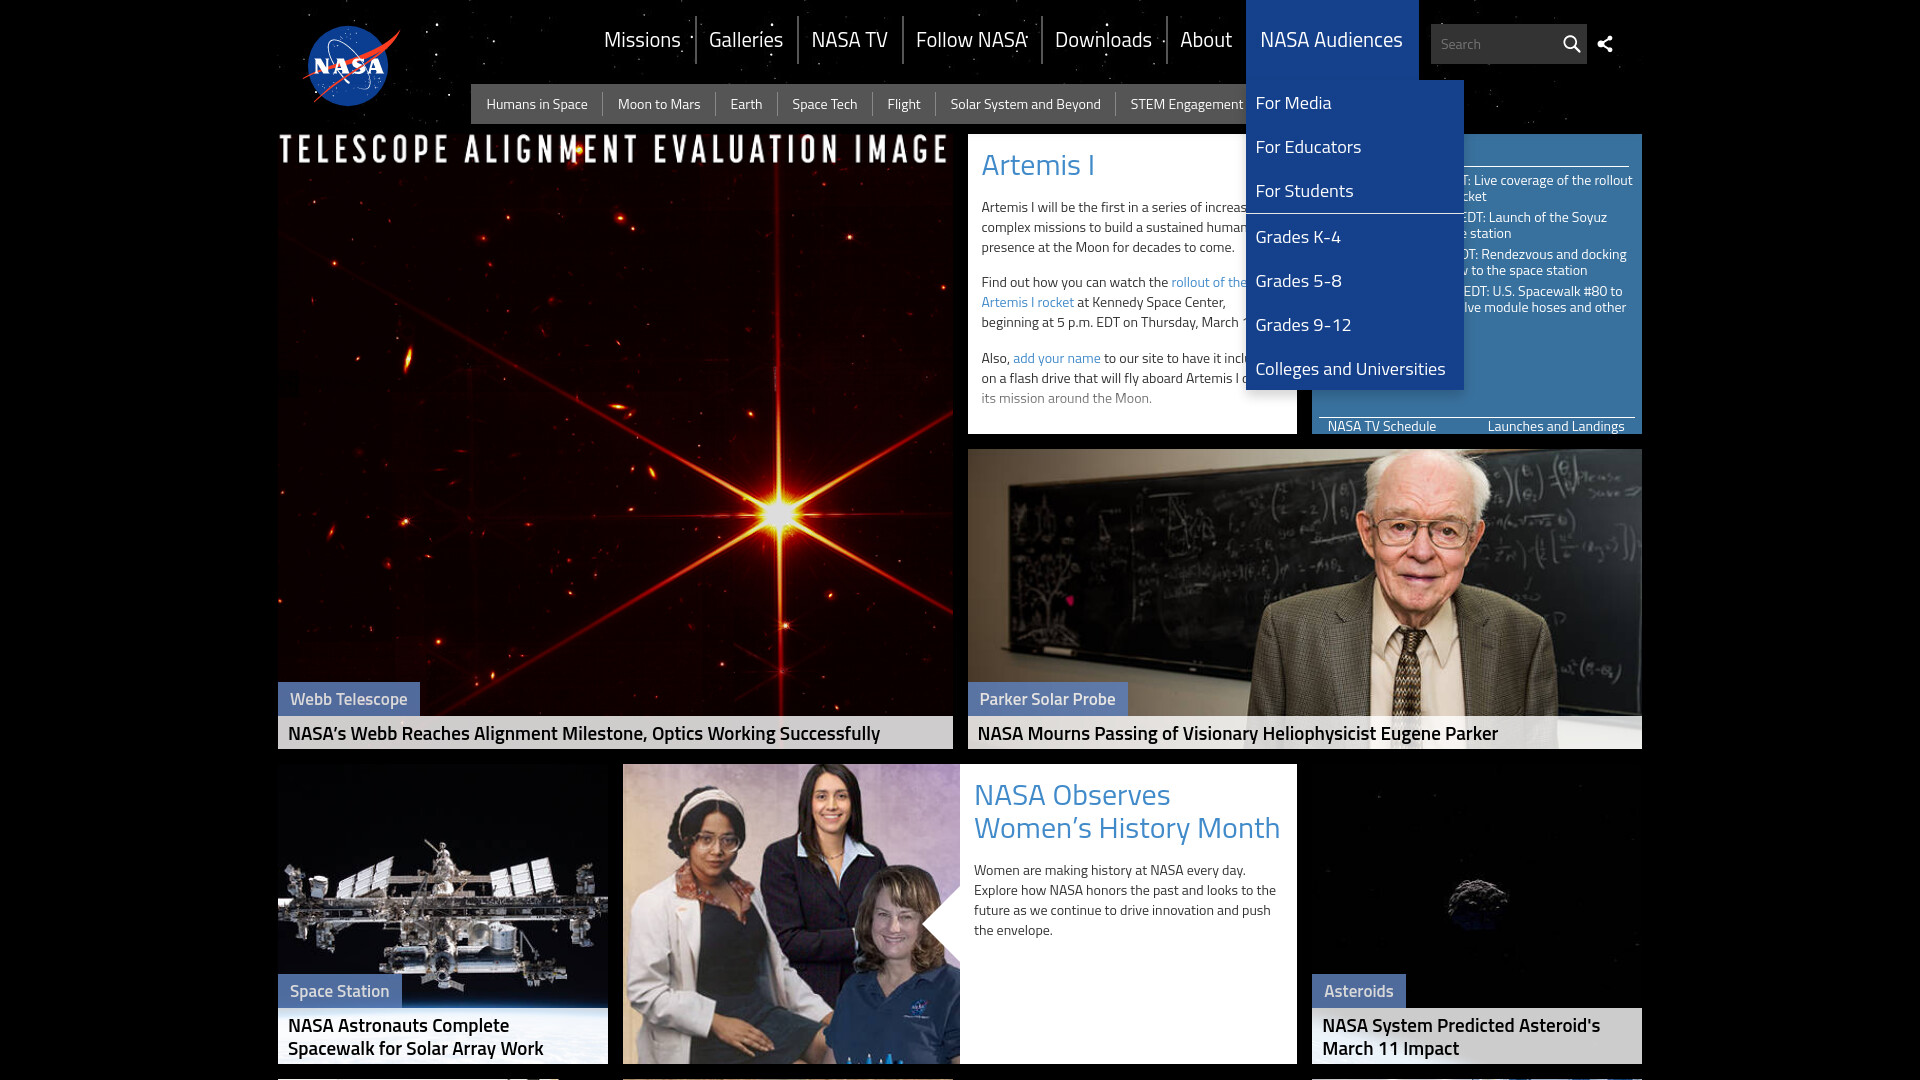Screen dimensions: 1920x1080
Task: Open Asteroid's March 11 Impact headline
Action: pyautogui.click(x=1461, y=1037)
